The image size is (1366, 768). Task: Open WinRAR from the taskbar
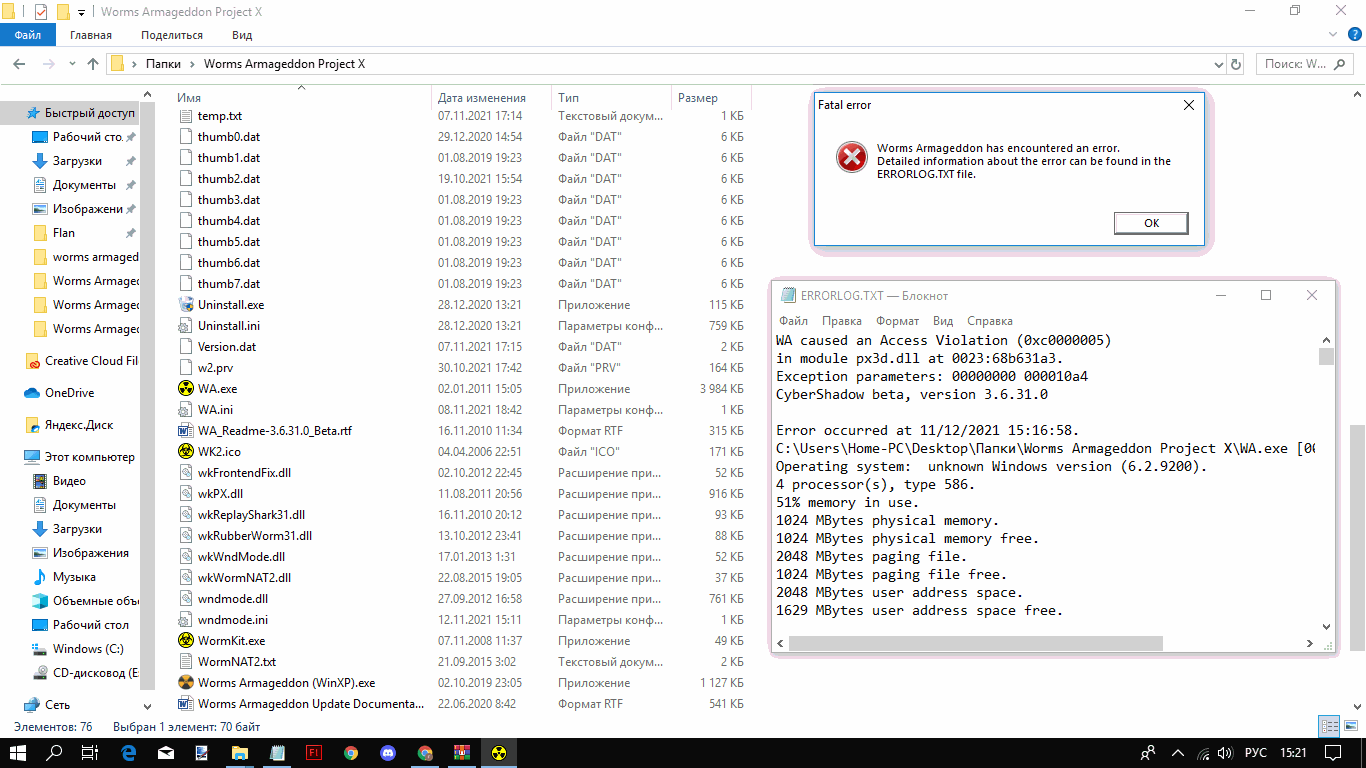pos(461,752)
